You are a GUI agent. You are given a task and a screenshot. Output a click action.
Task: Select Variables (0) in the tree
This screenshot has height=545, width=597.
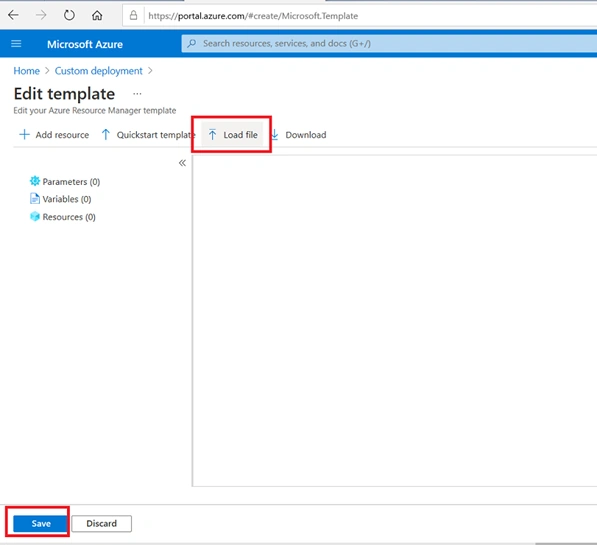click(x=67, y=199)
